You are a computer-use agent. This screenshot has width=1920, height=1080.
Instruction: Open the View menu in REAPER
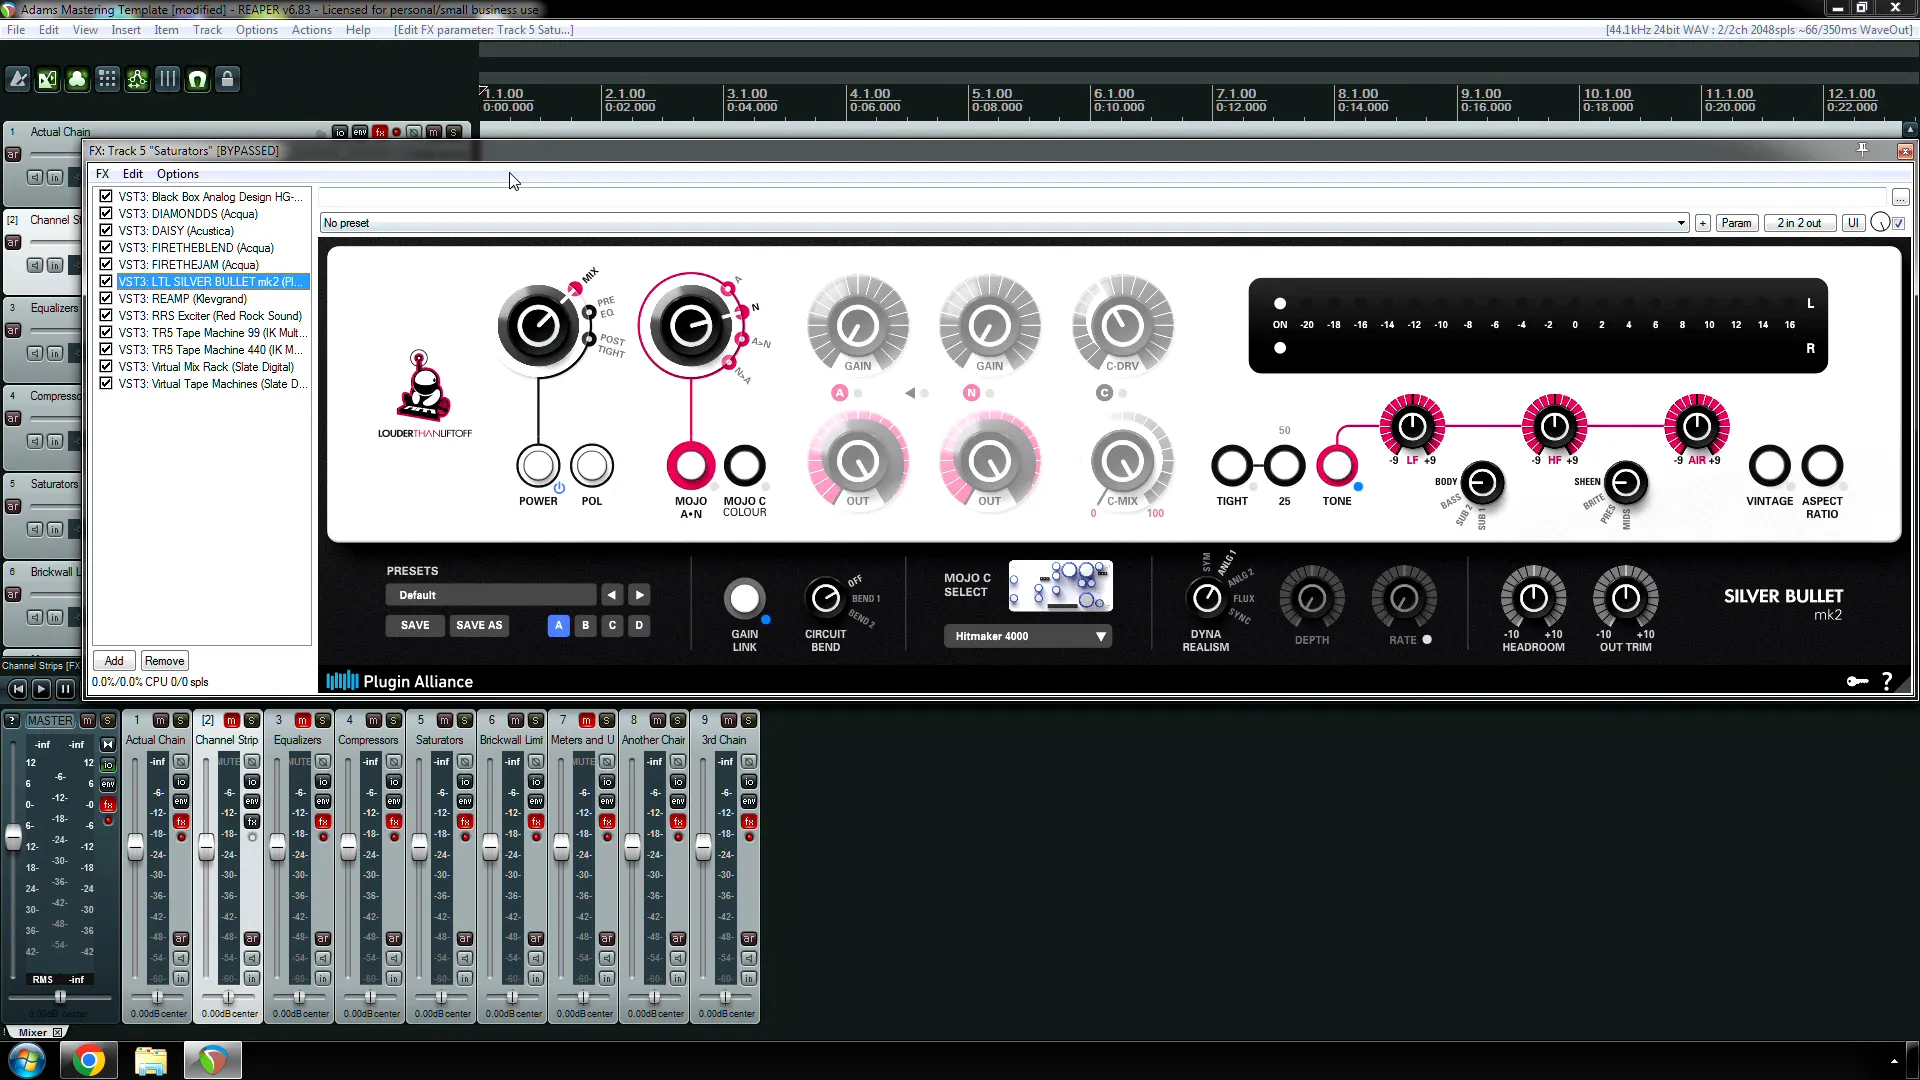(85, 30)
